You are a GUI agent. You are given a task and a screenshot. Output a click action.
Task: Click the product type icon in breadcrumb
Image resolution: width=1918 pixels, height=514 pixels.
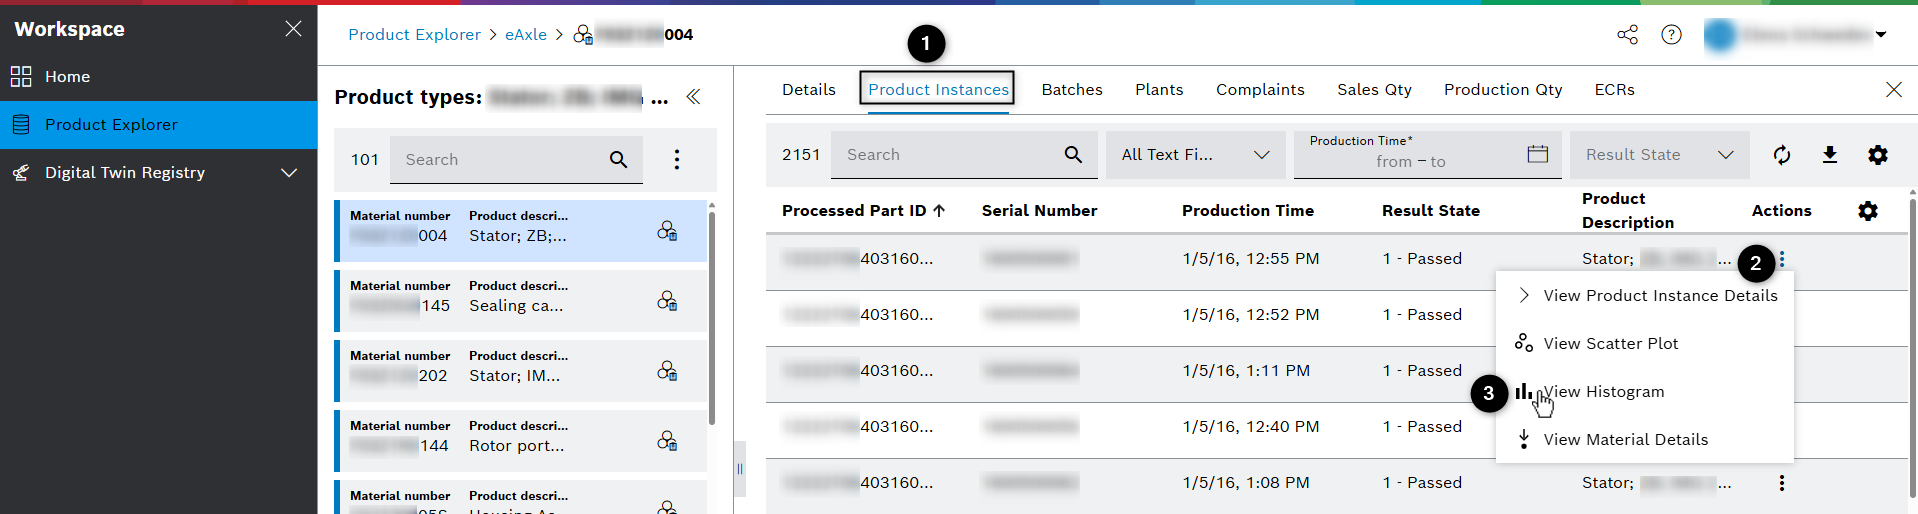[583, 35]
